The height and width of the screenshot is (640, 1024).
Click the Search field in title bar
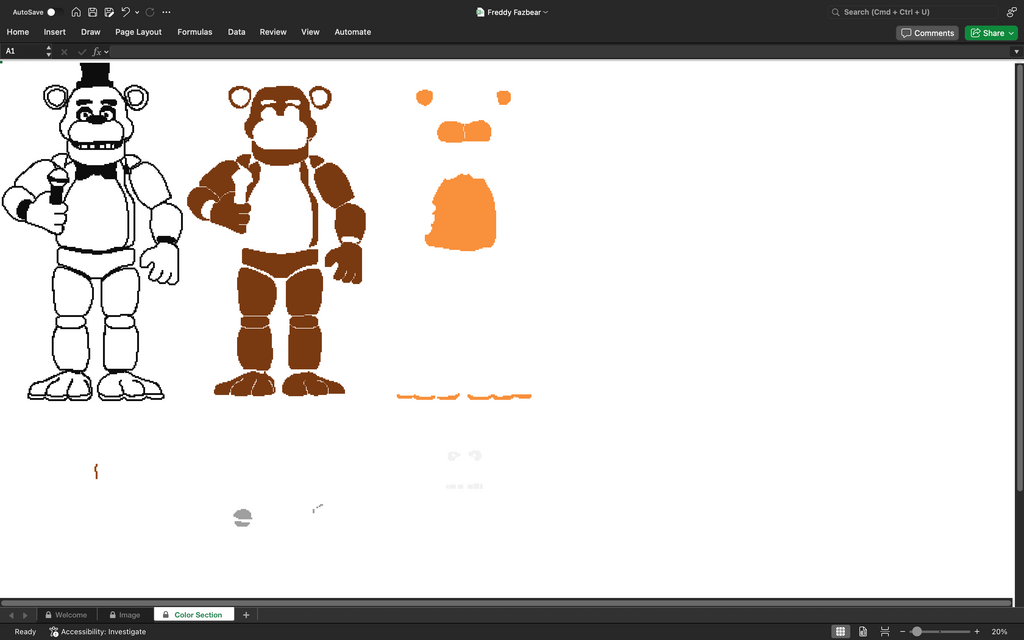pyautogui.click(x=913, y=12)
